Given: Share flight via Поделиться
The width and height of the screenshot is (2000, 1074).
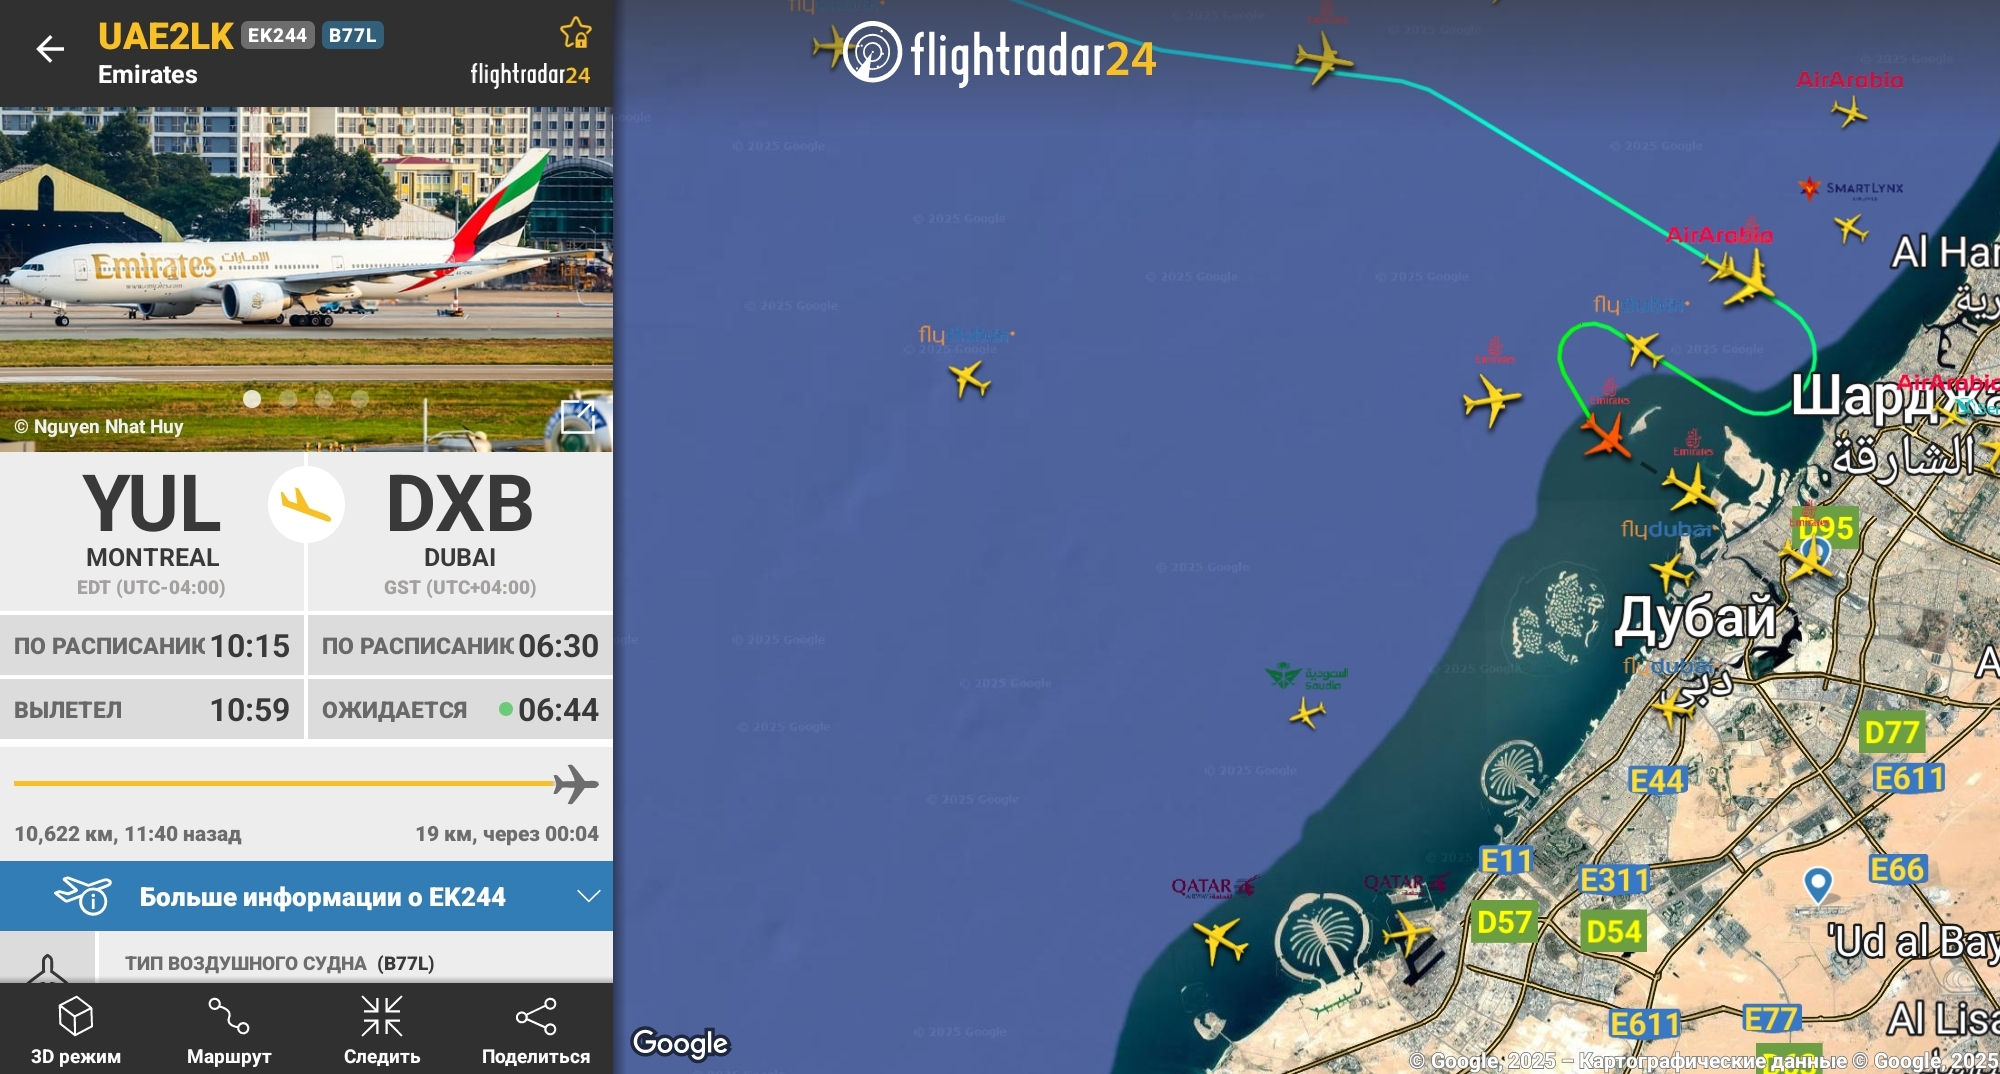Looking at the screenshot, I should tap(536, 1030).
